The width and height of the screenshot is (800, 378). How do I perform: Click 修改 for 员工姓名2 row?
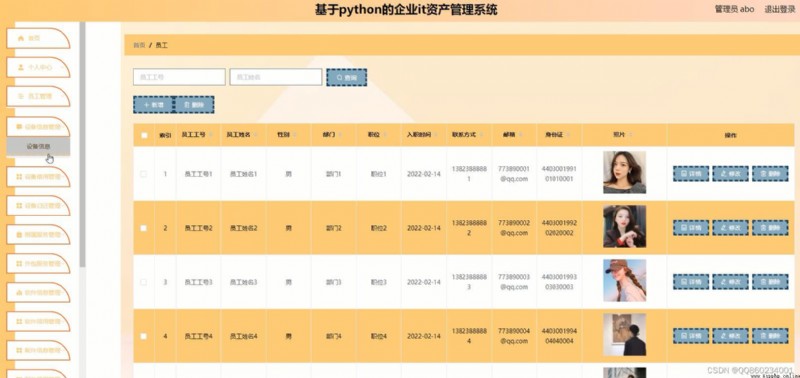tap(731, 228)
